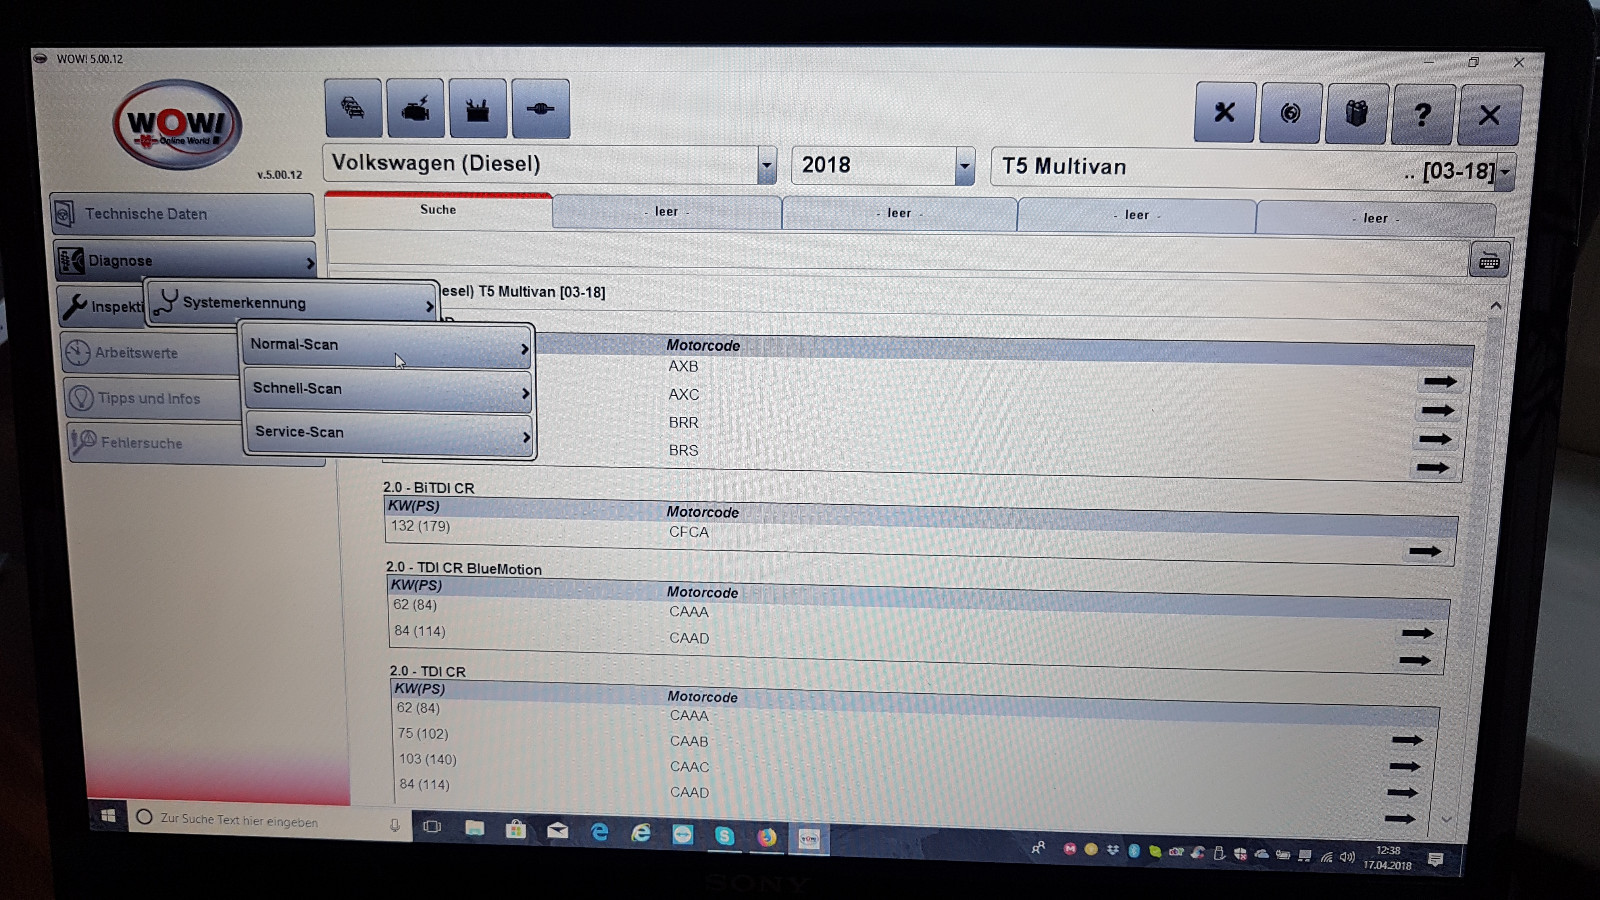The image size is (1600, 900).
Task: Select the 75 (102) KW(PS) entry
Action: point(423,733)
